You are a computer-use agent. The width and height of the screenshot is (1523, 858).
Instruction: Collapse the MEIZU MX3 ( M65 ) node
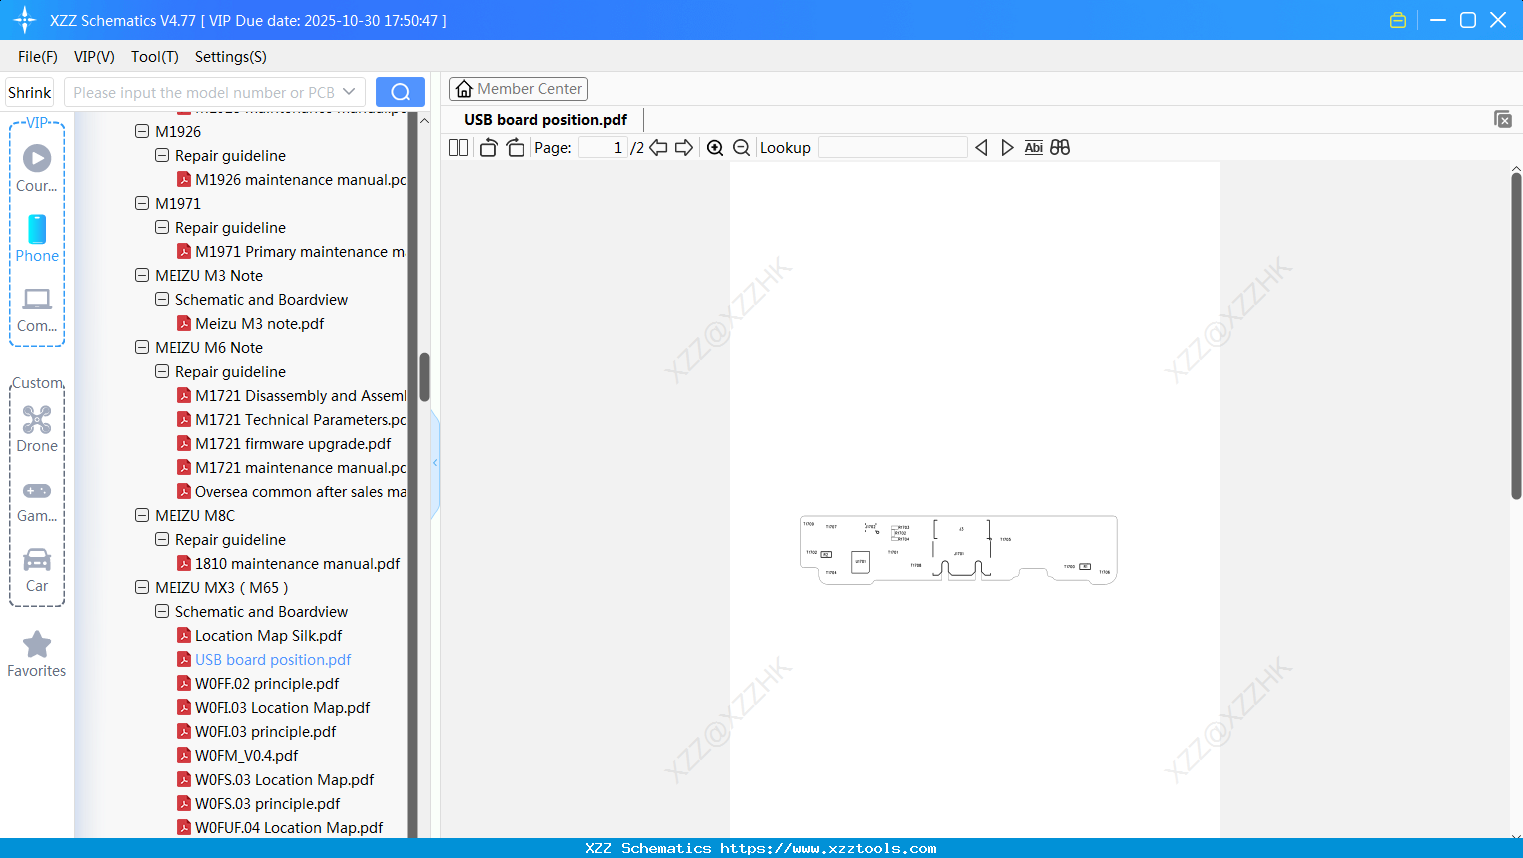(x=142, y=587)
